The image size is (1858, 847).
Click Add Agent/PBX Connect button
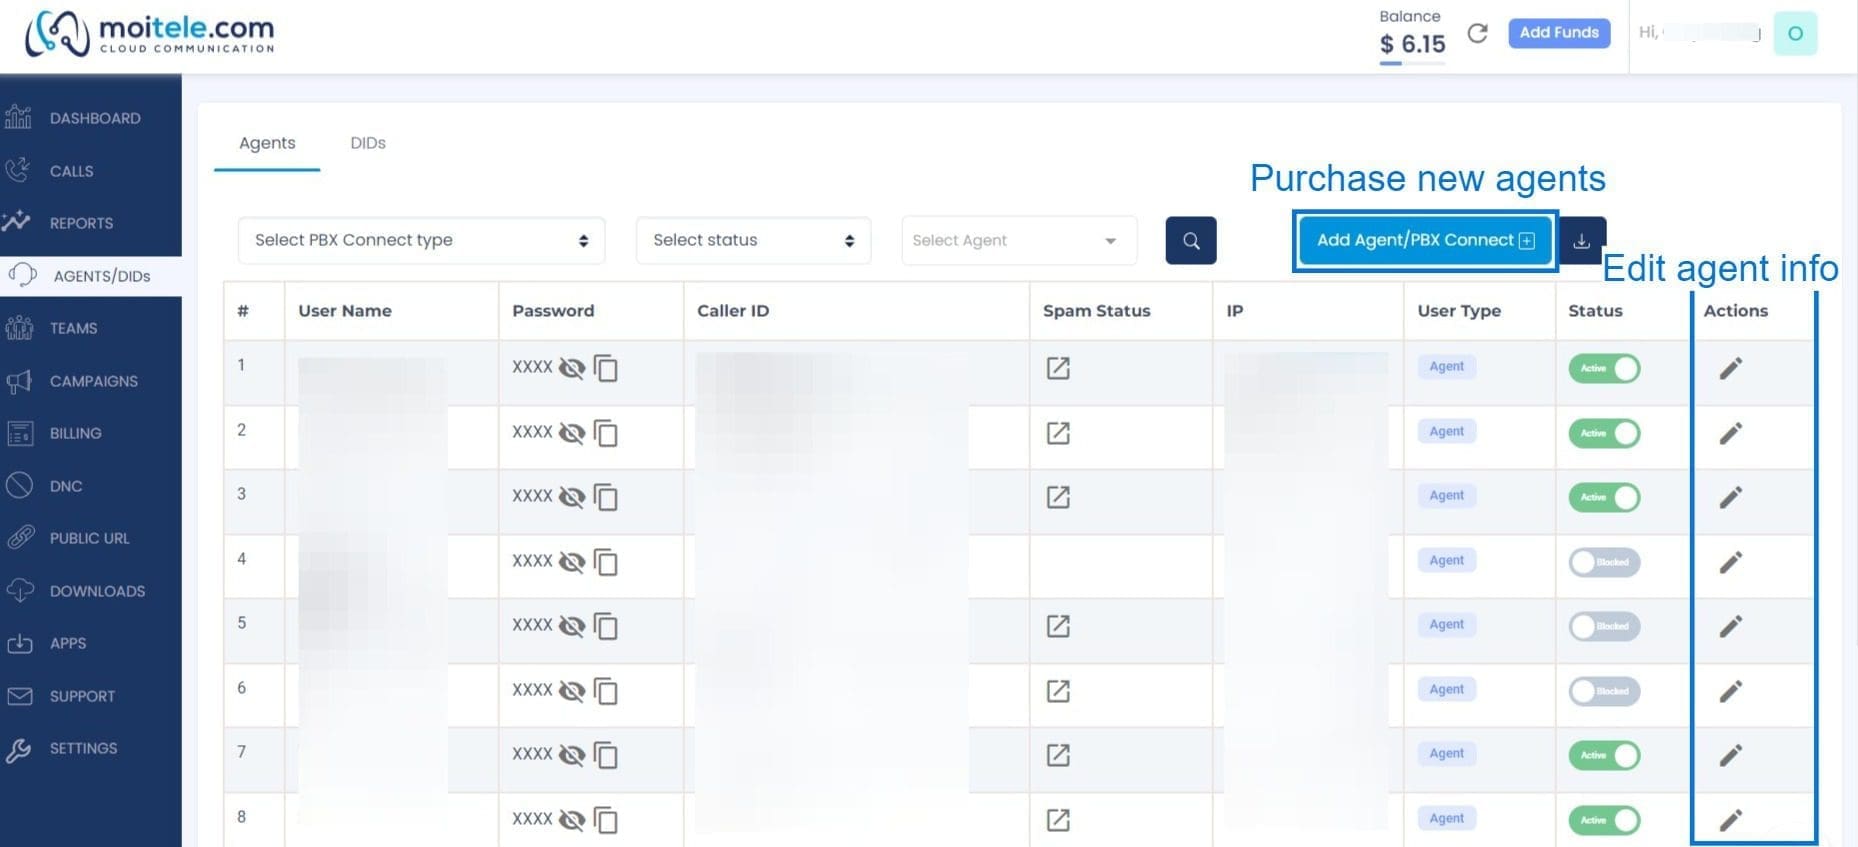click(1425, 241)
